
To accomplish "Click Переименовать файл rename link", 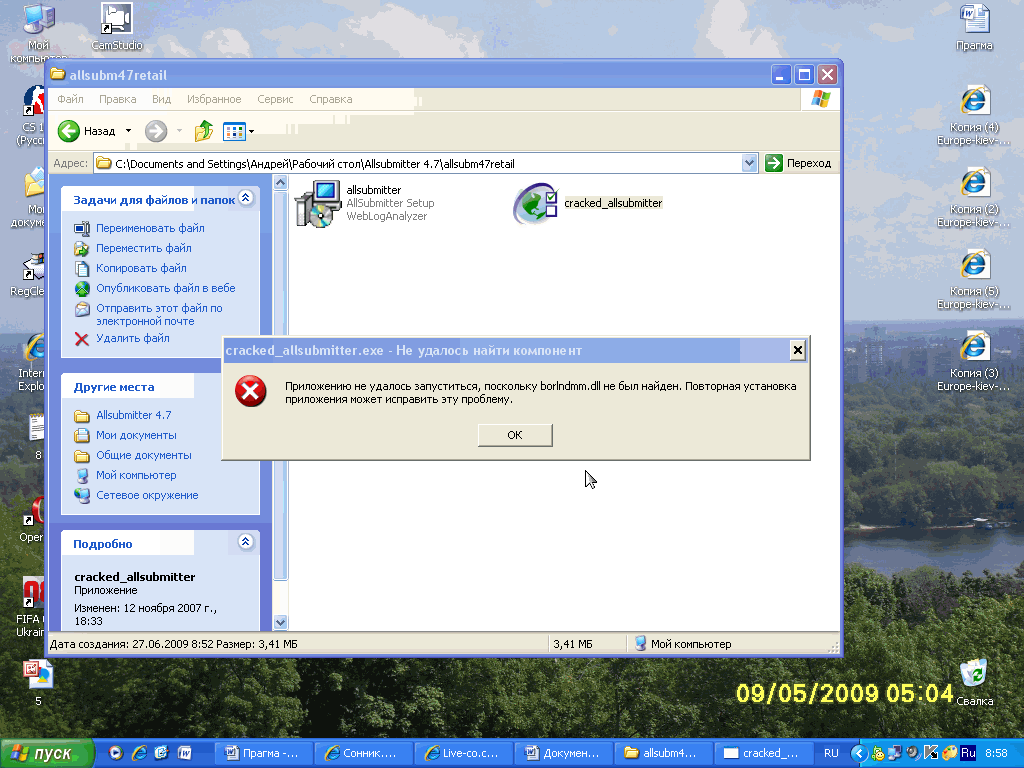I will [150, 228].
